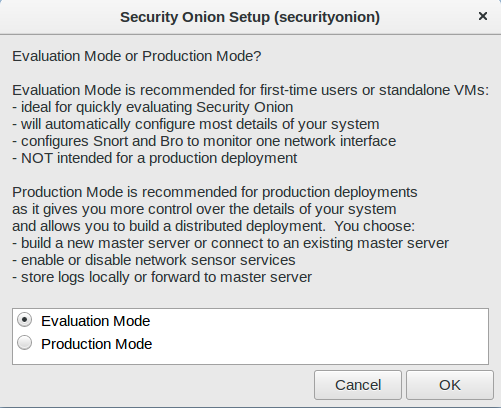Click 'store logs locally or forward' line
Viewport: 501px width, 408px height.
pos(162,277)
